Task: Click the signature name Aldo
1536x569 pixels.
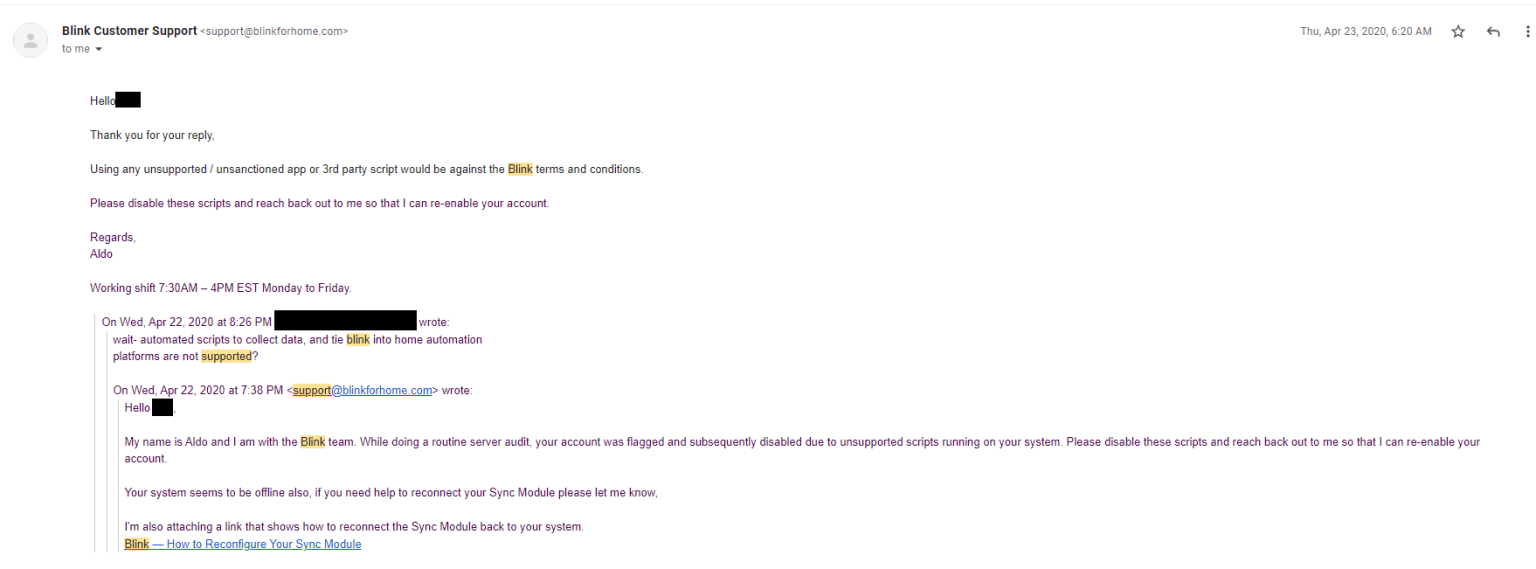Action: tap(101, 254)
